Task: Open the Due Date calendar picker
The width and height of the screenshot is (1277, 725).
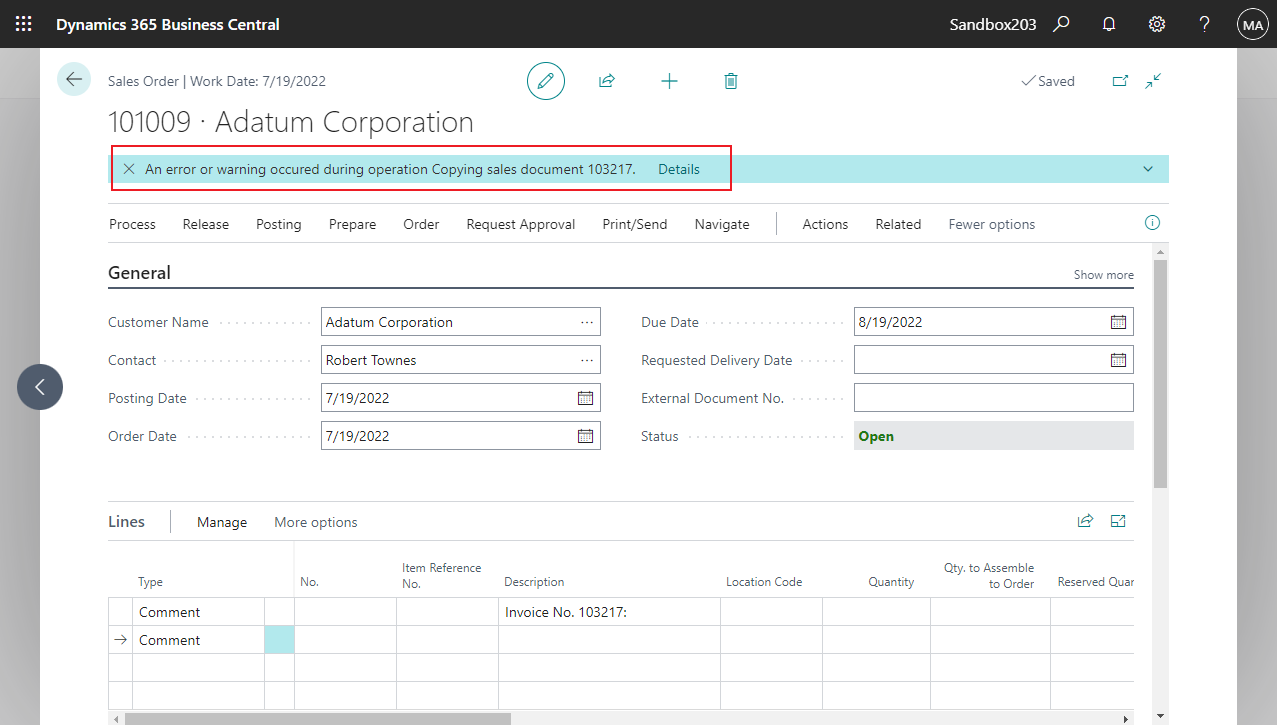Action: (x=1118, y=321)
